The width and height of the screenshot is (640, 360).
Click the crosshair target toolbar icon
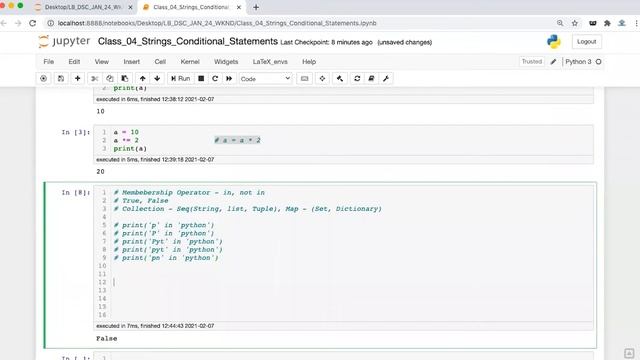tap(322, 78)
